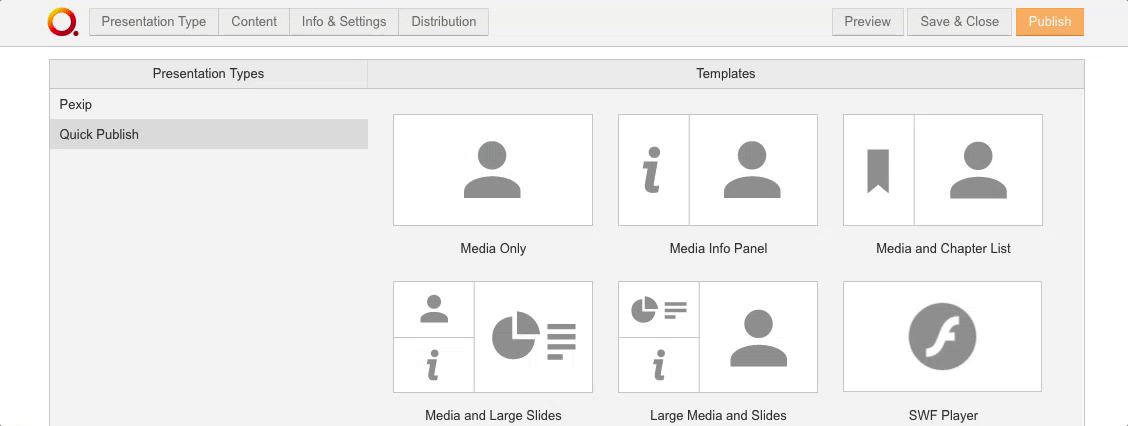Click the Media and Large Slides label
Image resolution: width=1128 pixels, height=426 pixels.
click(x=493, y=415)
